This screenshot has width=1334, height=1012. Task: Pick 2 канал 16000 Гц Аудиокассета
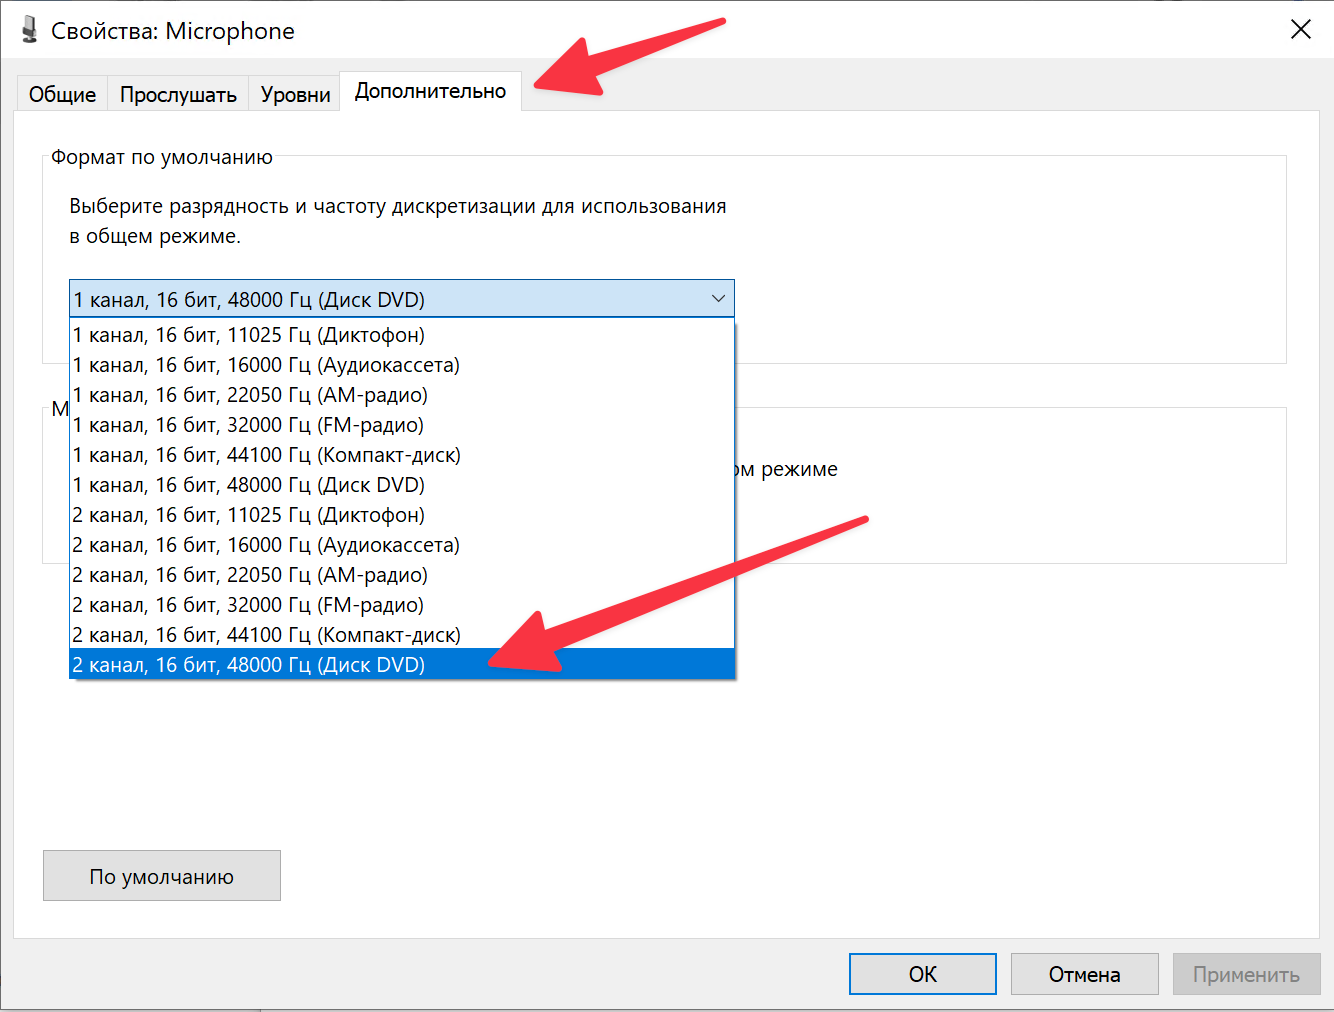click(x=266, y=545)
